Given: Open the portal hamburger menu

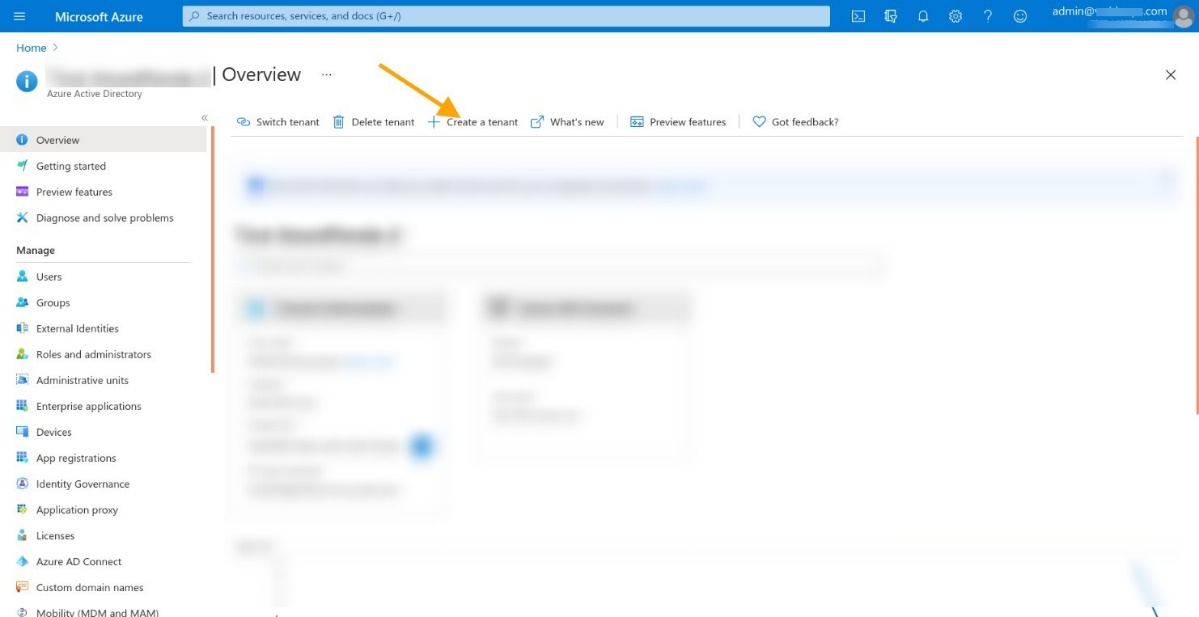Looking at the screenshot, I should [19, 16].
